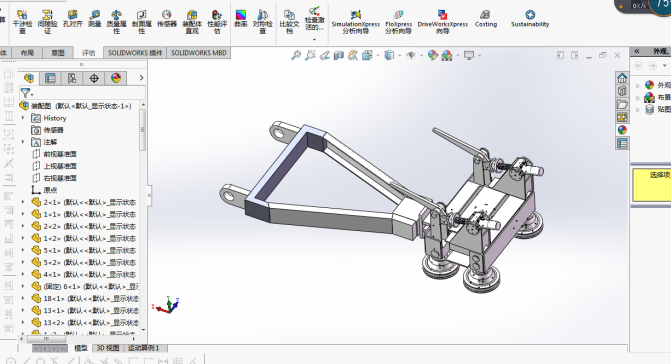Switch to 模型 (Model) bottom tab
This screenshot has width=671, height=364.
[80, 348]
